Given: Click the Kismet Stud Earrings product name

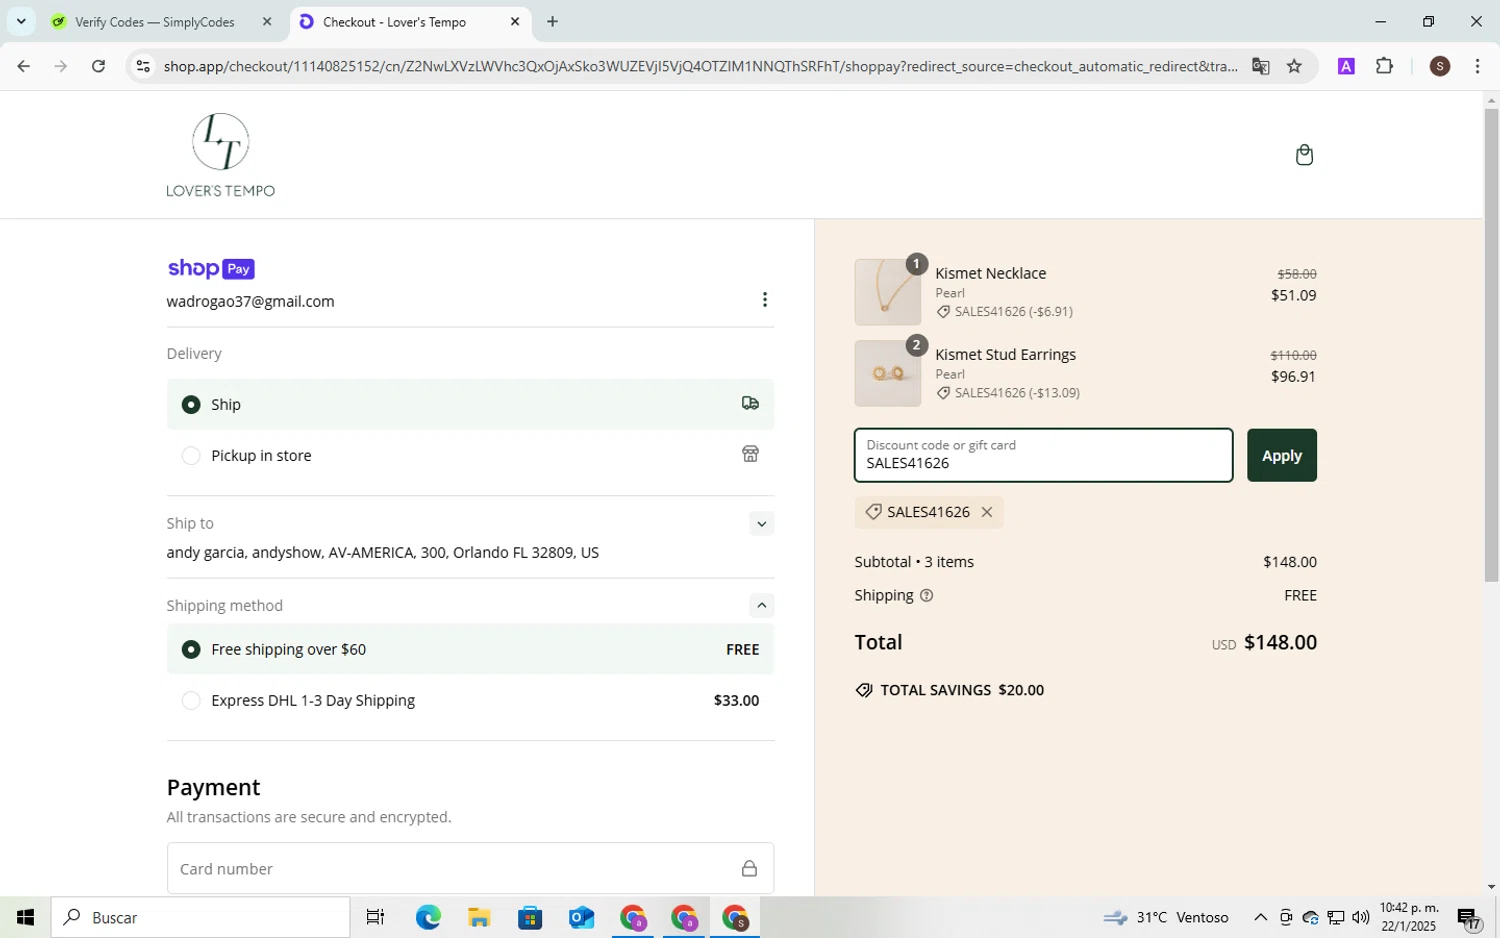Looking at the screenshot, I should (1005, 354).
